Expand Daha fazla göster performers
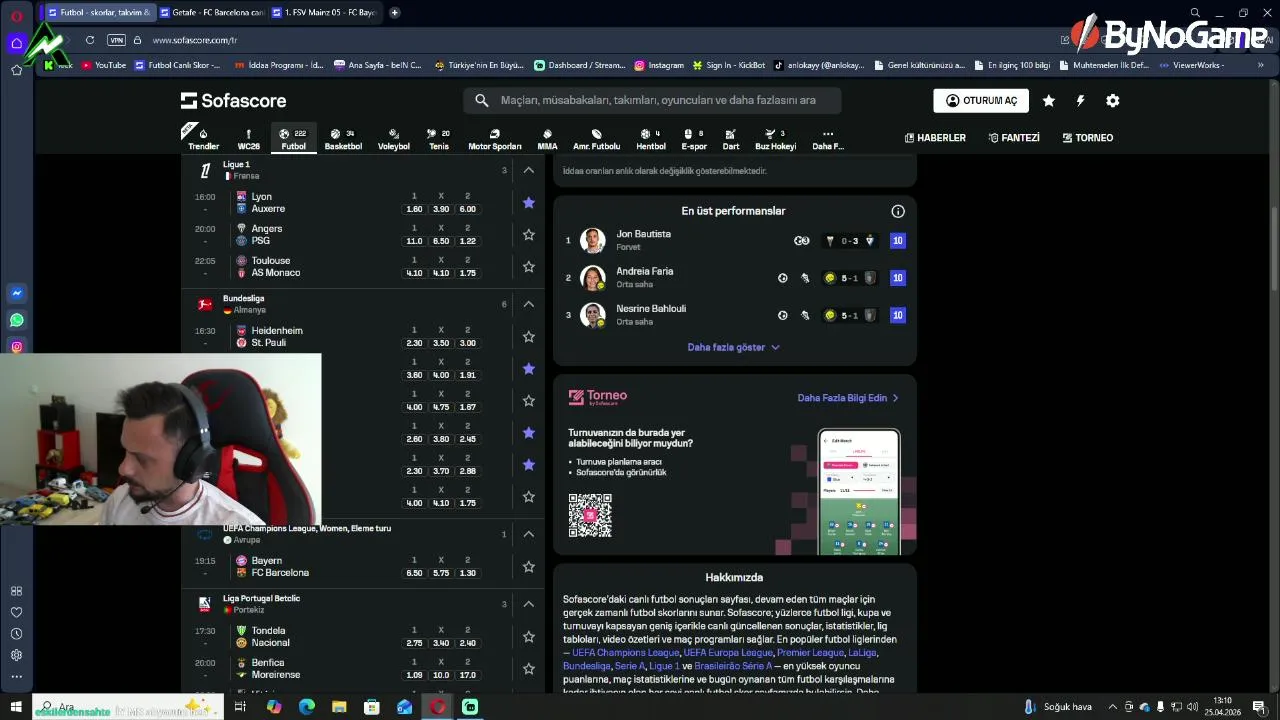The width and height of the screenshot is (1280, 720). [733, 347]
